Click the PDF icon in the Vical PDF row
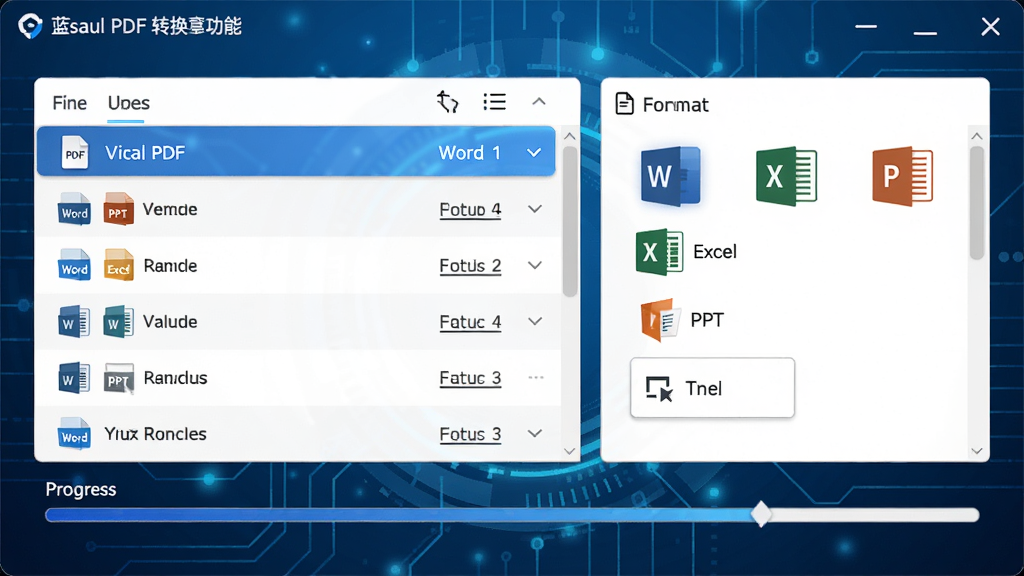This screenshot has width=1024, height=576. point(74,153)
